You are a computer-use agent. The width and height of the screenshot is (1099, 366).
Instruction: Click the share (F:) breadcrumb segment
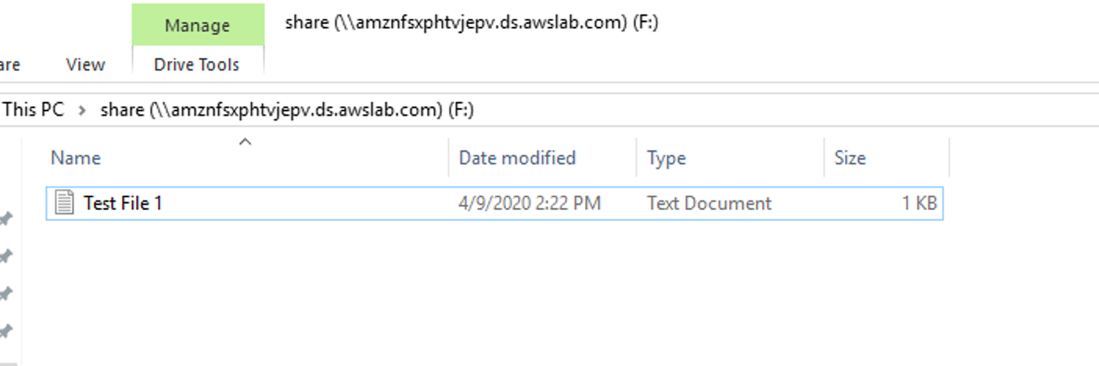coord(287,110)
